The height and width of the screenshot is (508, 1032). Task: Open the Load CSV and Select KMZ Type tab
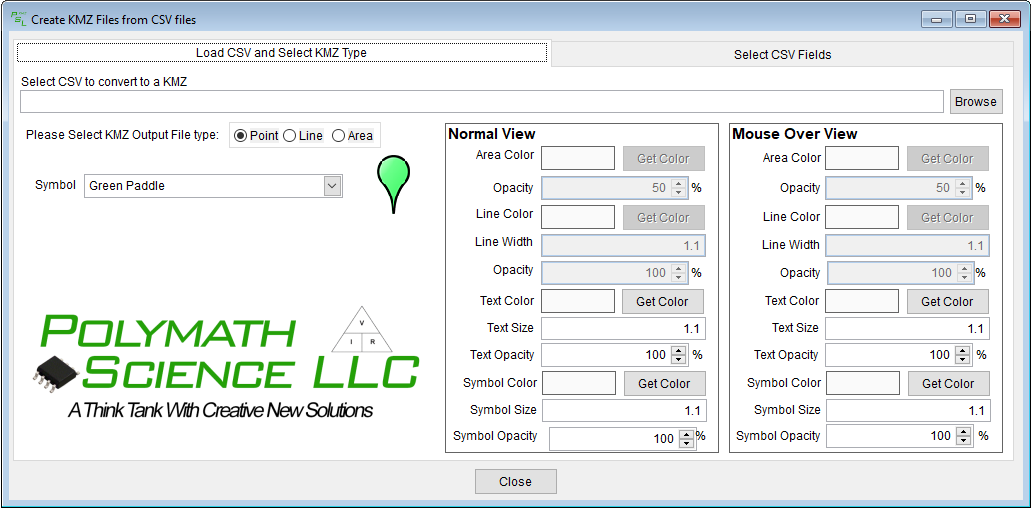[281, 53]
